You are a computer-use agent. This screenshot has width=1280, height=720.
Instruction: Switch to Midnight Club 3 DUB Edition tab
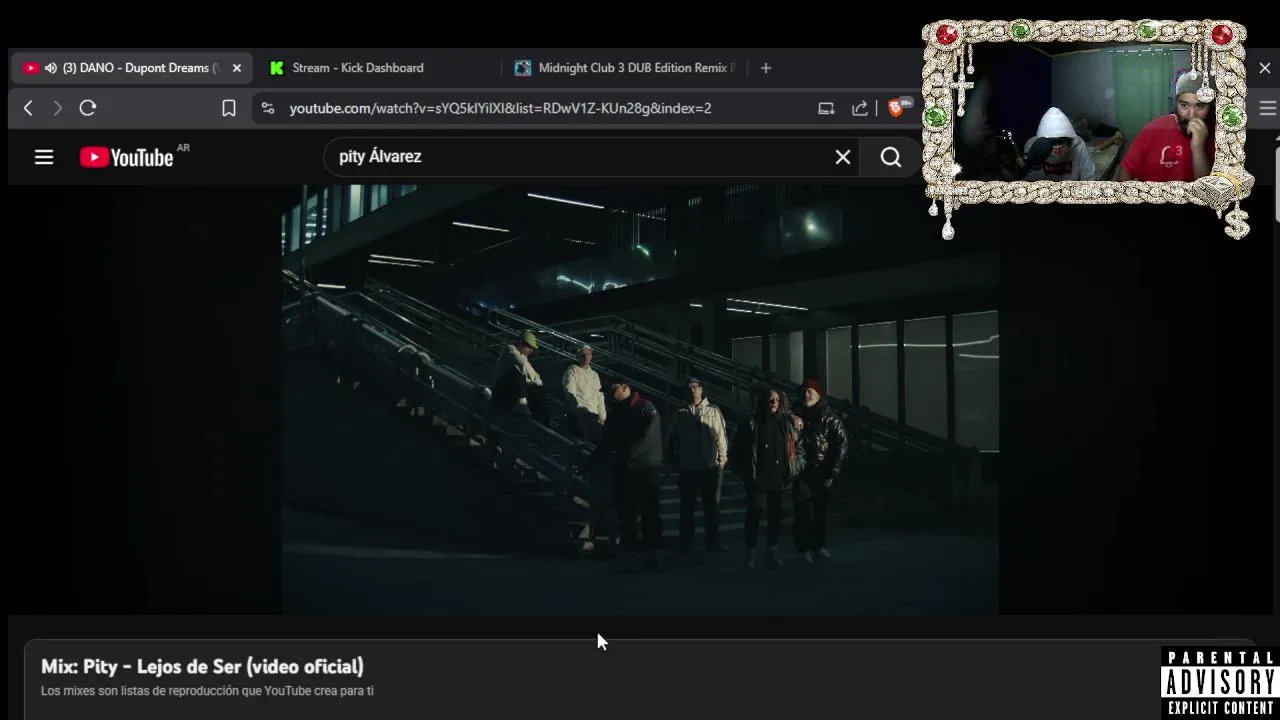626,68
